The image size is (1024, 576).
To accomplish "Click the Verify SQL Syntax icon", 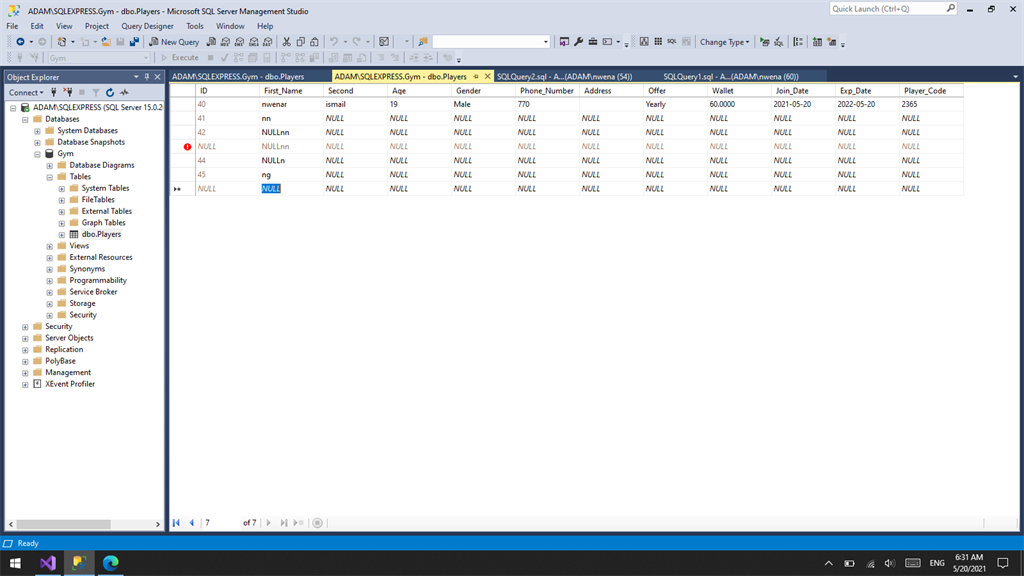I will point(779,42).
